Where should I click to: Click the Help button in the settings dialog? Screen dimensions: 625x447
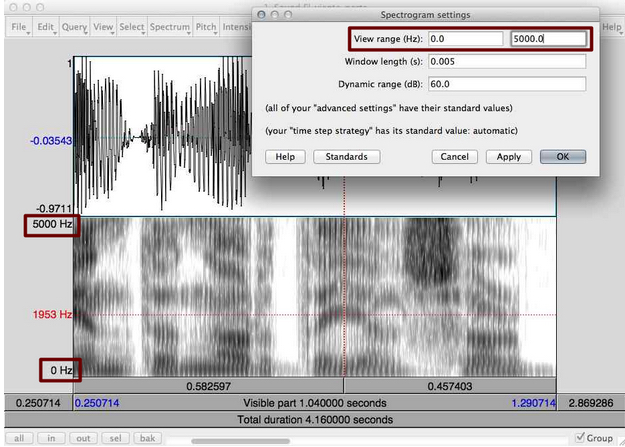coord(285,156)
